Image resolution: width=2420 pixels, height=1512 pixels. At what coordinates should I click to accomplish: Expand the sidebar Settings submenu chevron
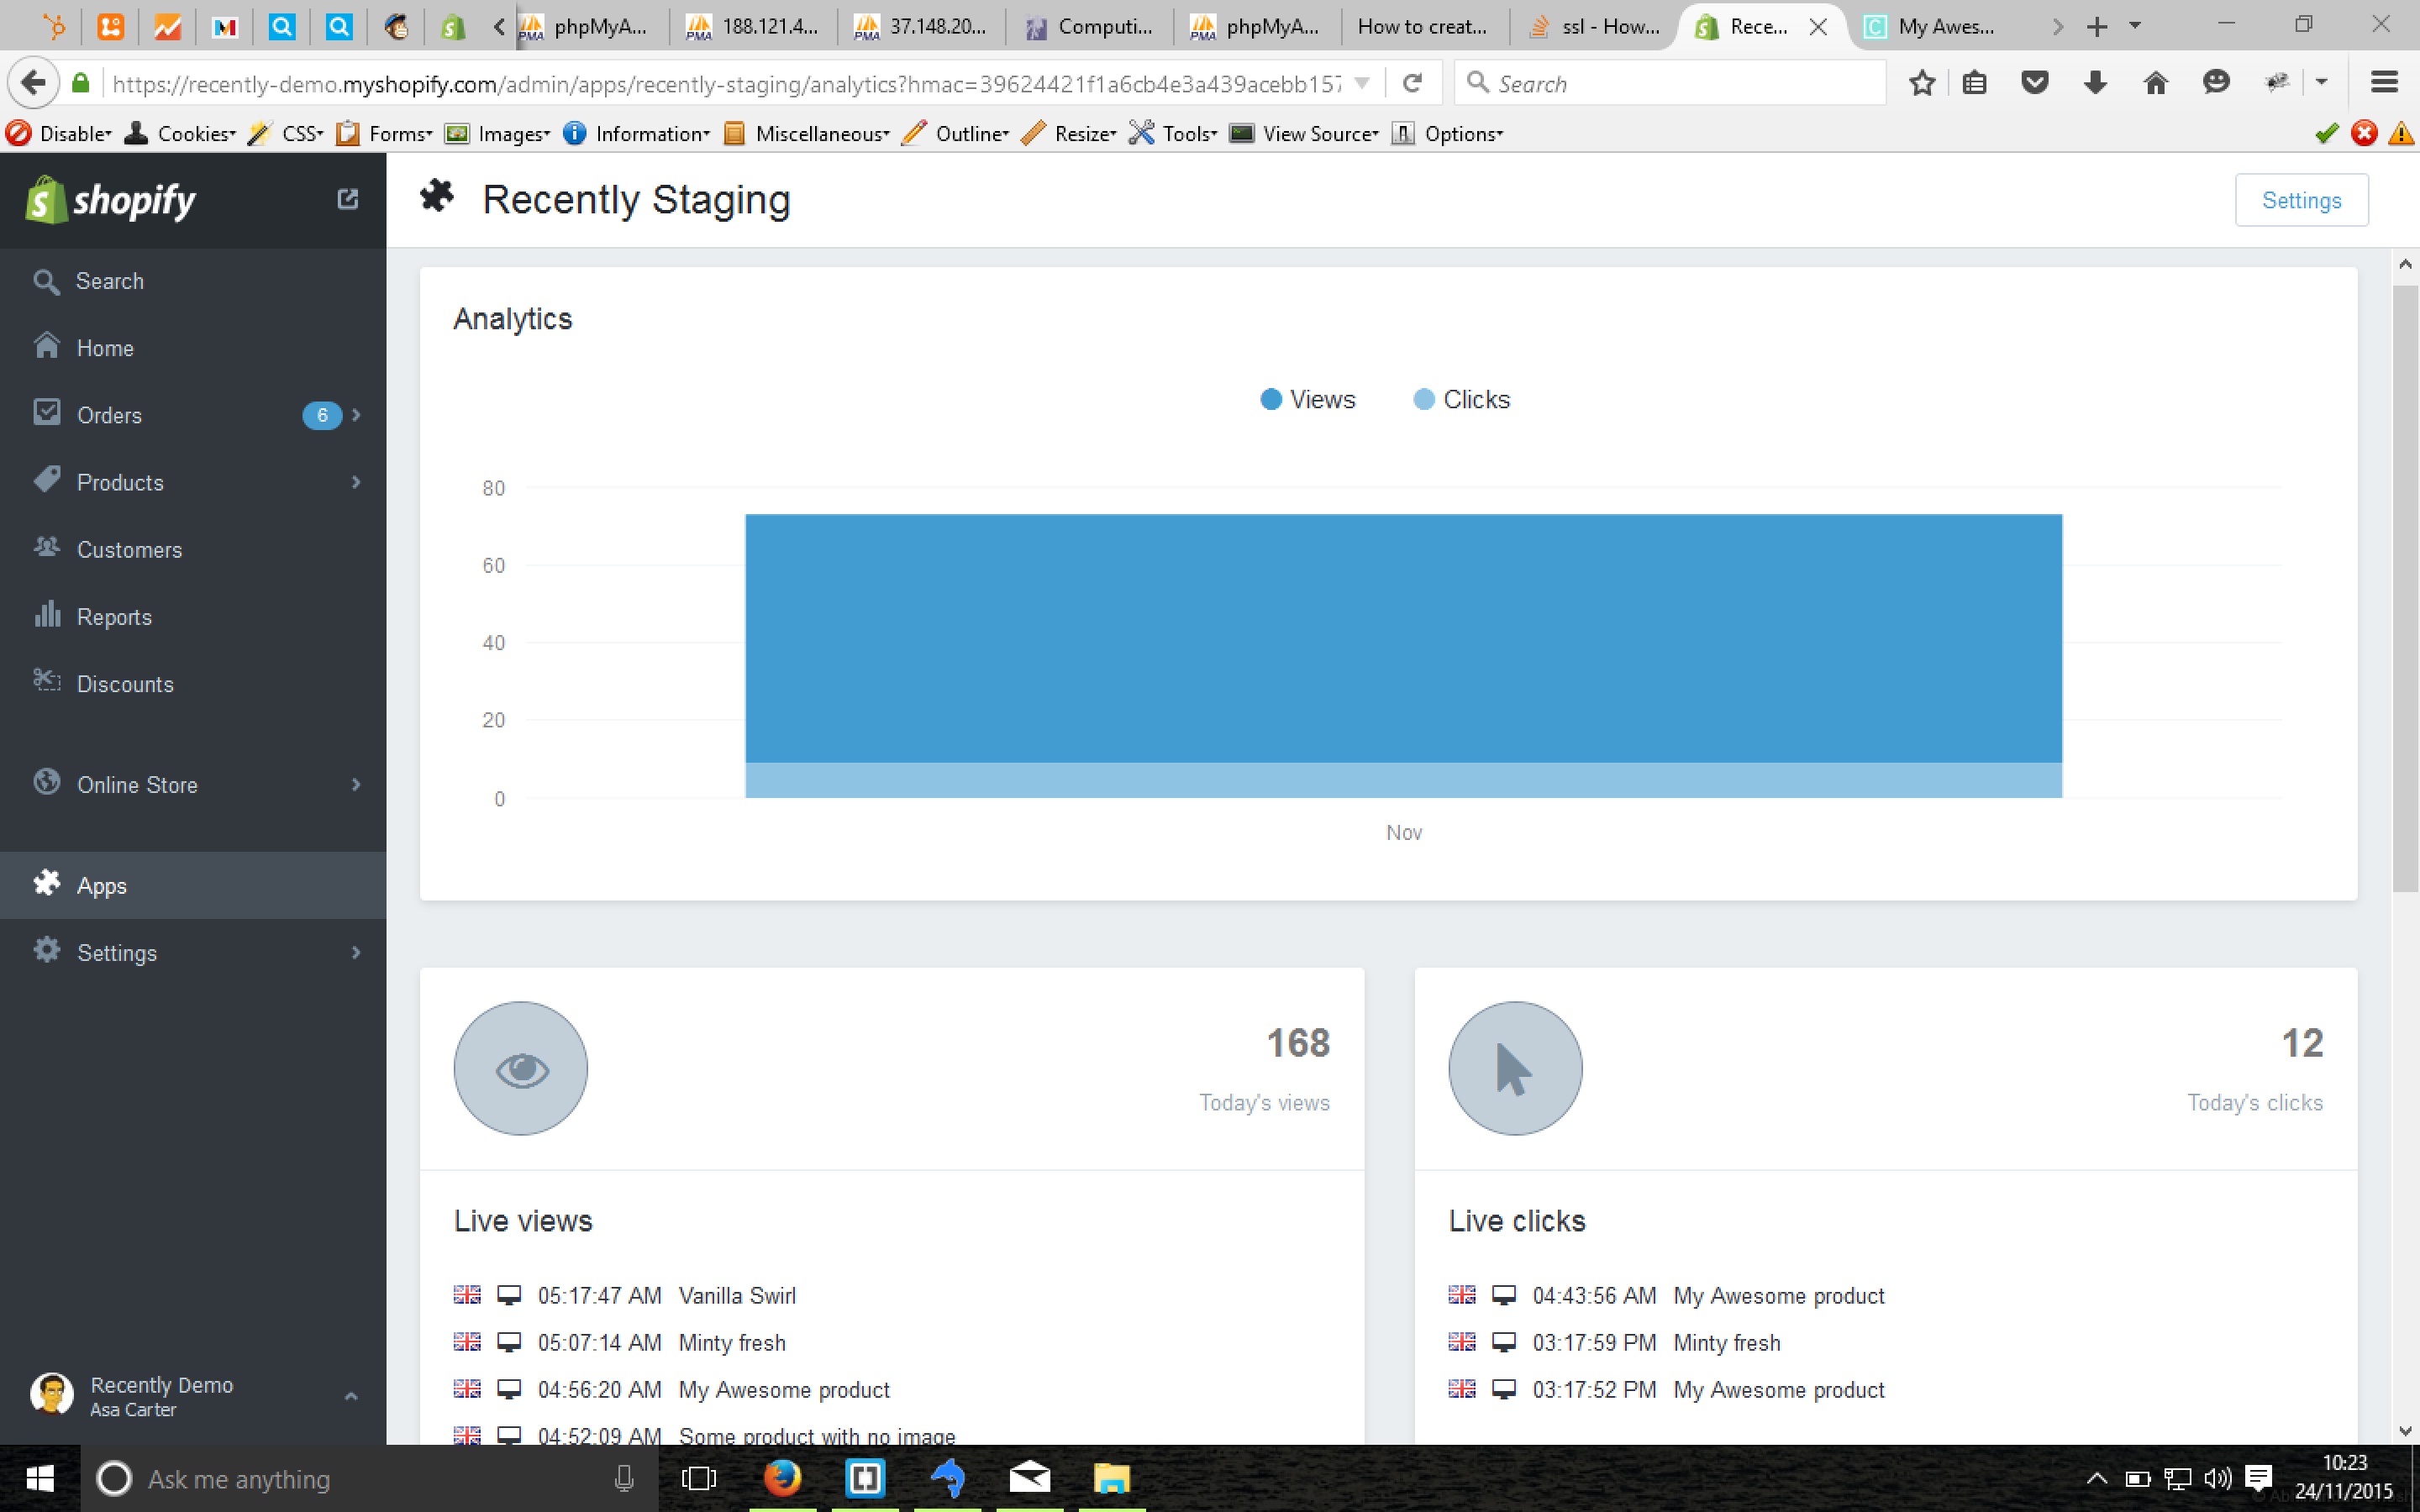356,952
